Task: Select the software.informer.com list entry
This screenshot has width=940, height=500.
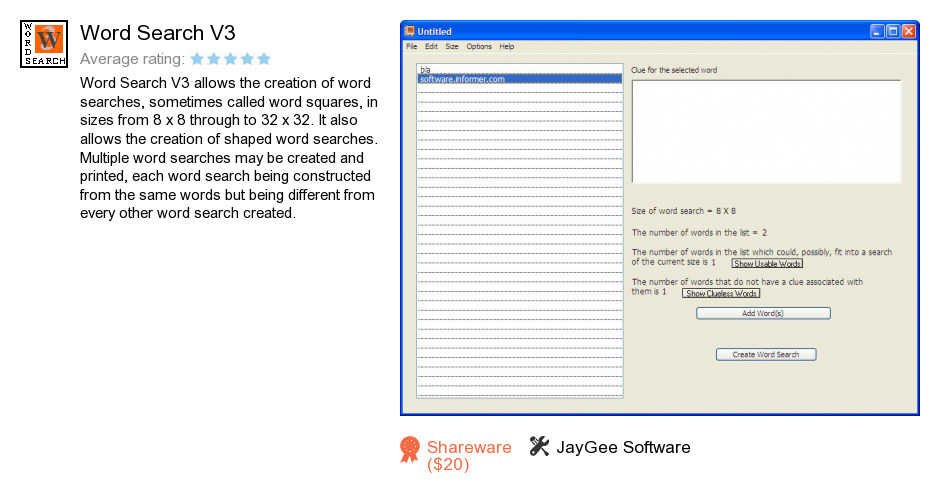Action: [x=520, y=79]
